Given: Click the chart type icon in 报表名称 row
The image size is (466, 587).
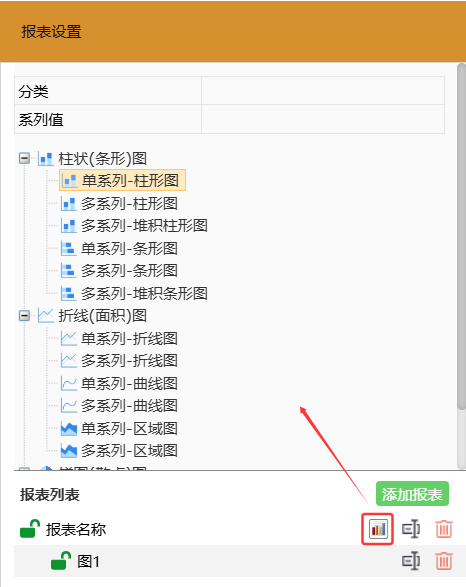Looking at the screenshot, I should pyautogui.click(x=378, y=529).
